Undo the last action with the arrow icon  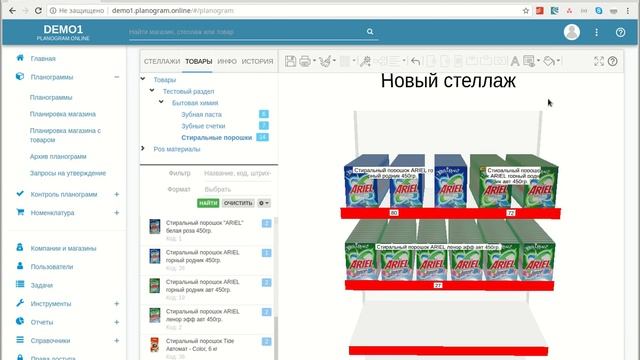416,61
